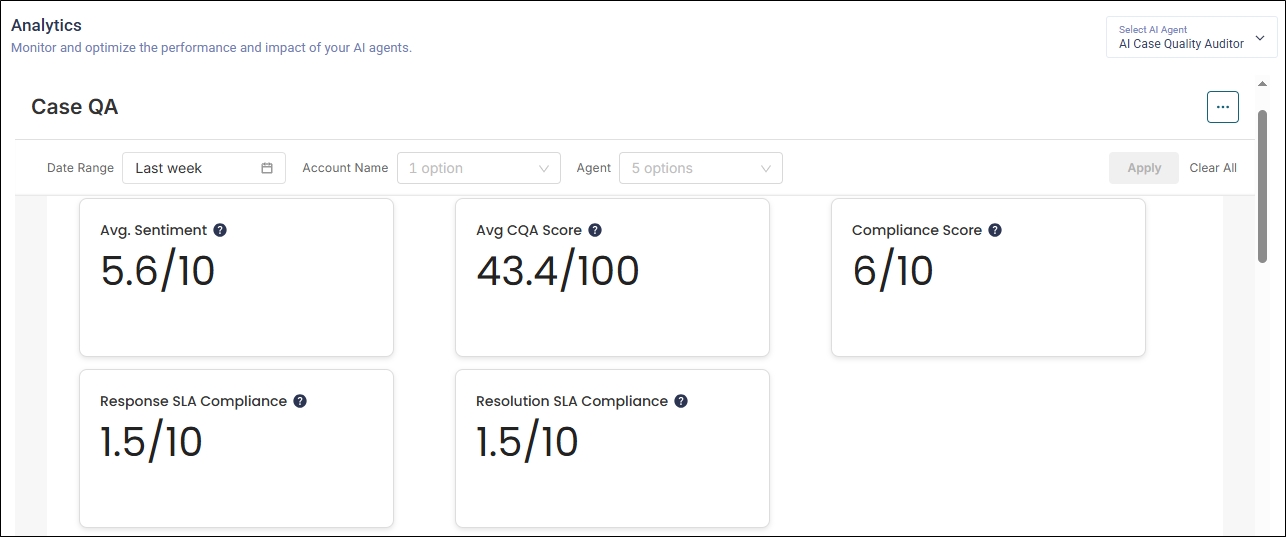Select the Compliance Score card
This screenshot has height=537, width=1286.
pyautogui.click(x=988, y=290)
